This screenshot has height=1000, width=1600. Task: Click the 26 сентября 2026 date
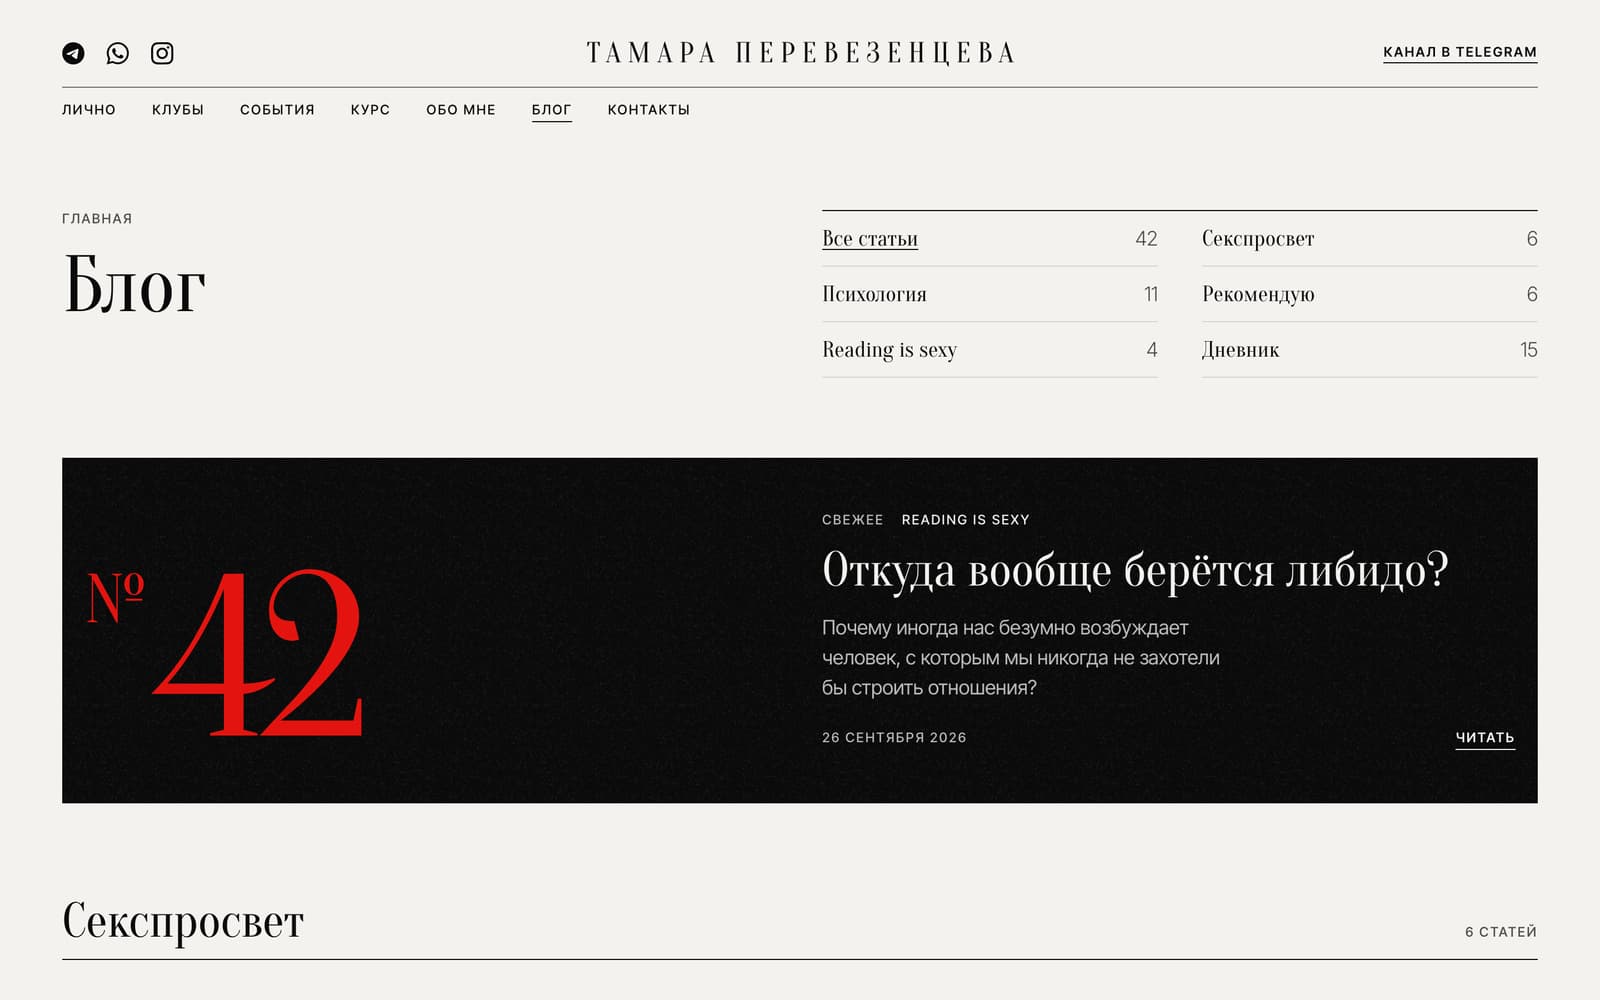click(894, 738)
